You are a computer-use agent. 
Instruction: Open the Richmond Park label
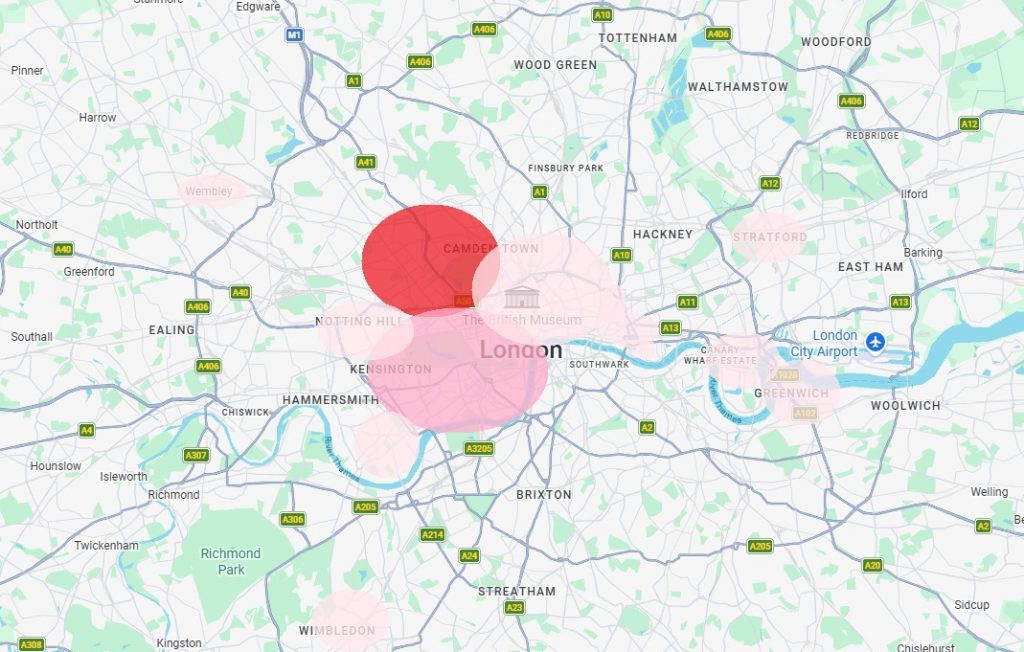click(231, 561)
